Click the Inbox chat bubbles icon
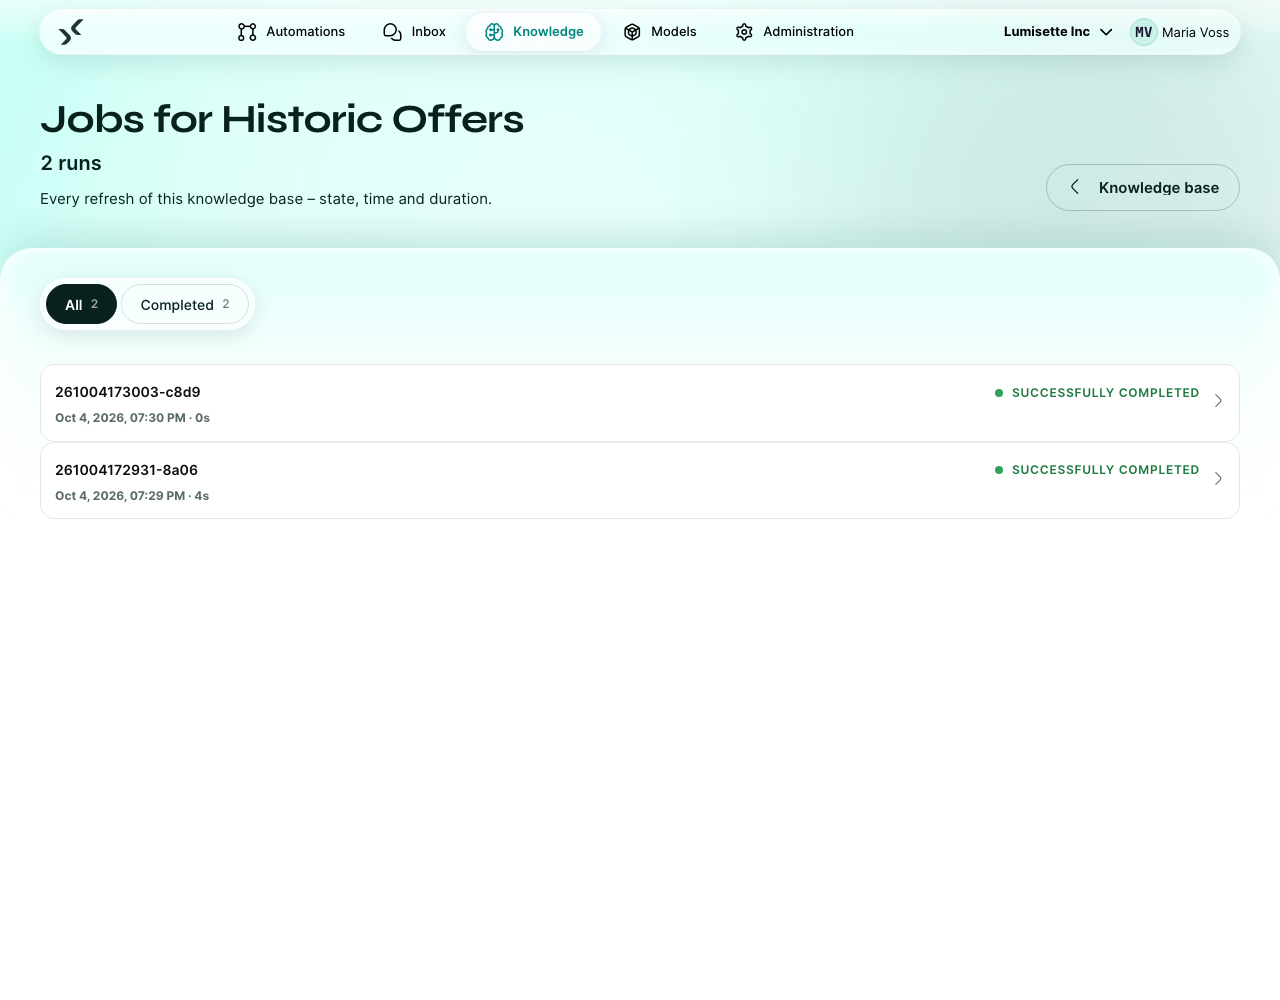The height and width of the screenshot is (1000, 1280). (x=392, y=32)
